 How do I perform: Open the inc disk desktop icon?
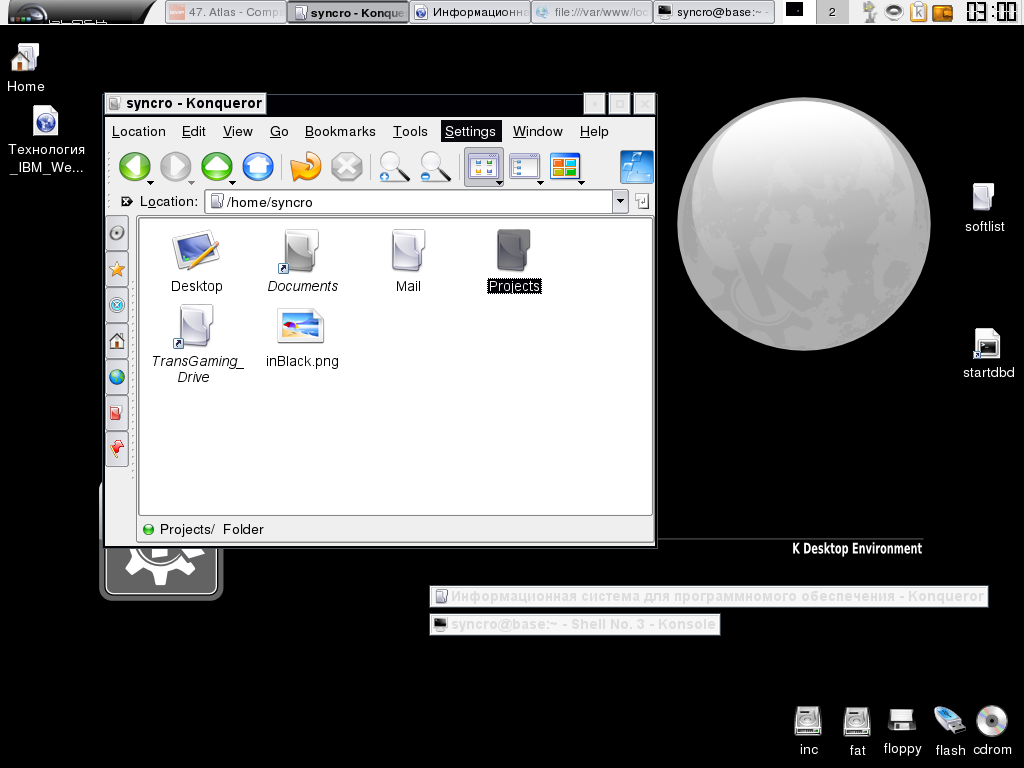(808, 731)
